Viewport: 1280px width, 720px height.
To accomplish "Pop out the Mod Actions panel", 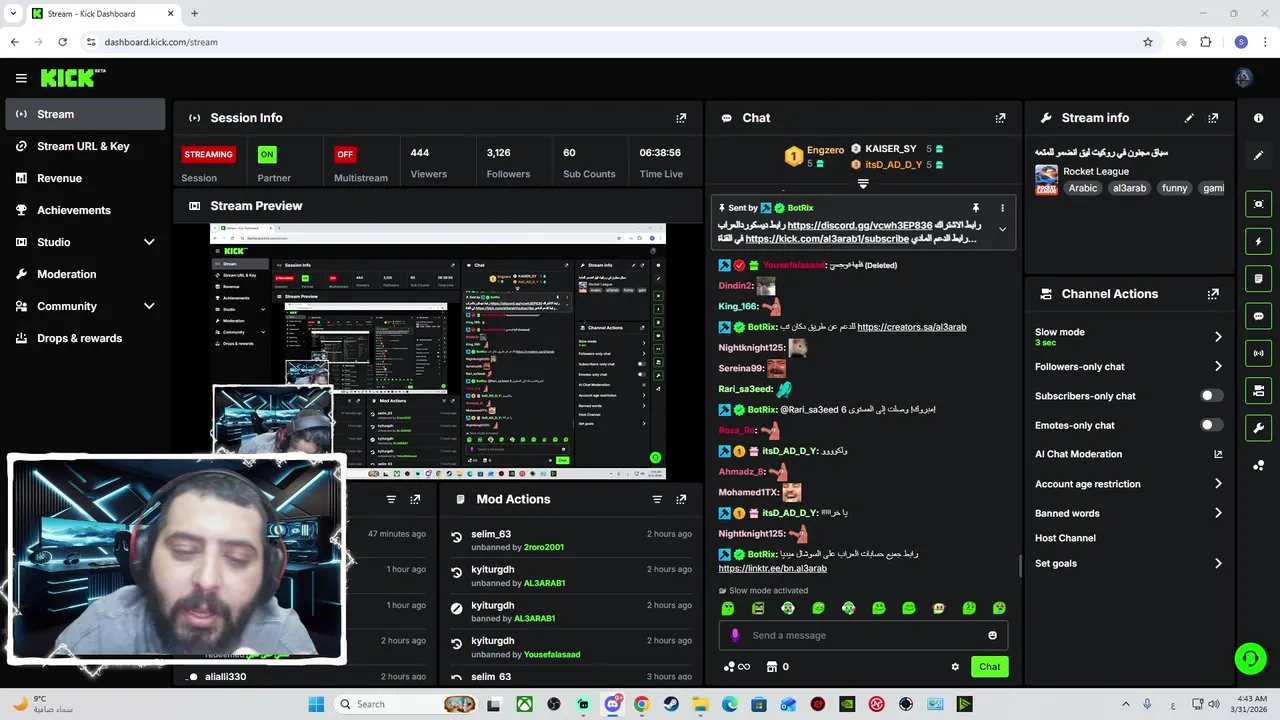I will [x=681, y=499].
